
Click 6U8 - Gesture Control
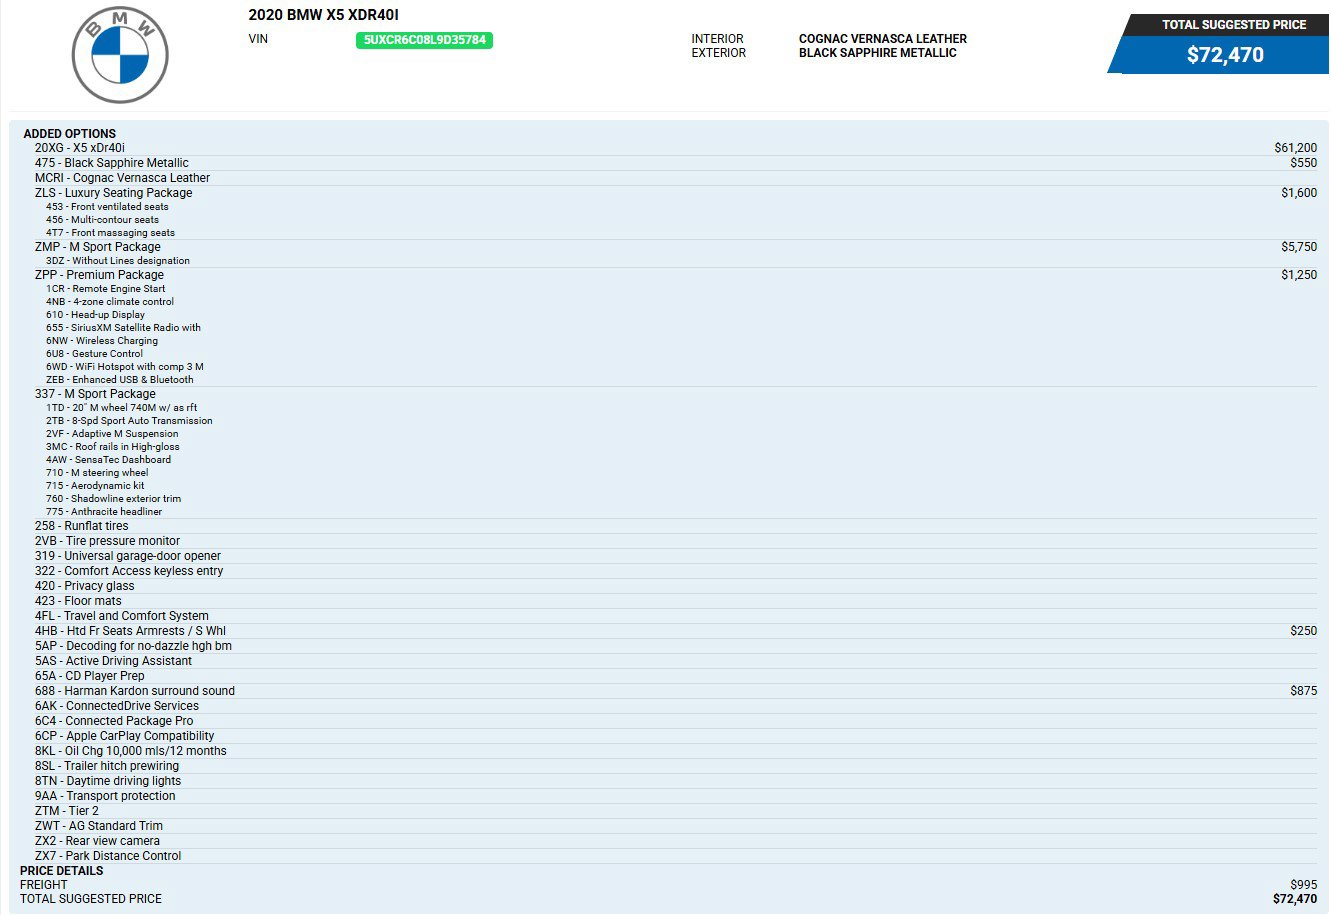pyautogui.click(x=94, y=354)
